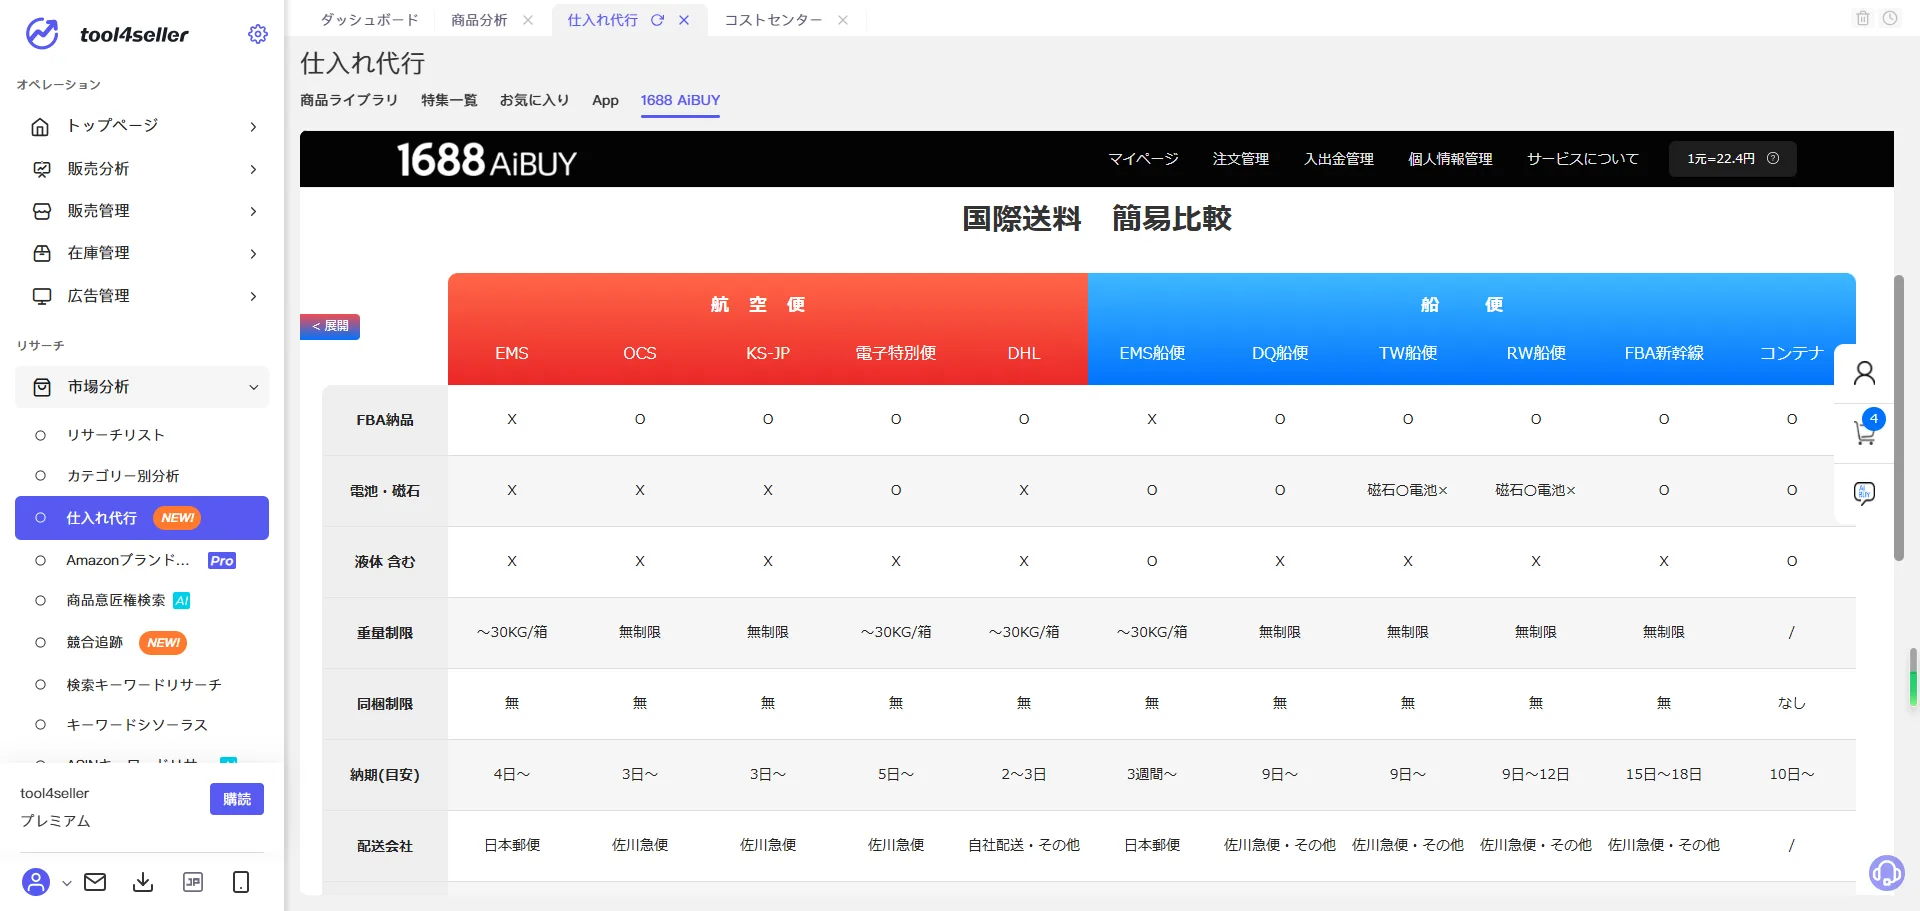1920x911 pixels.
Task: Click the trash icon in top right
Action: [x=1863, y=18]
